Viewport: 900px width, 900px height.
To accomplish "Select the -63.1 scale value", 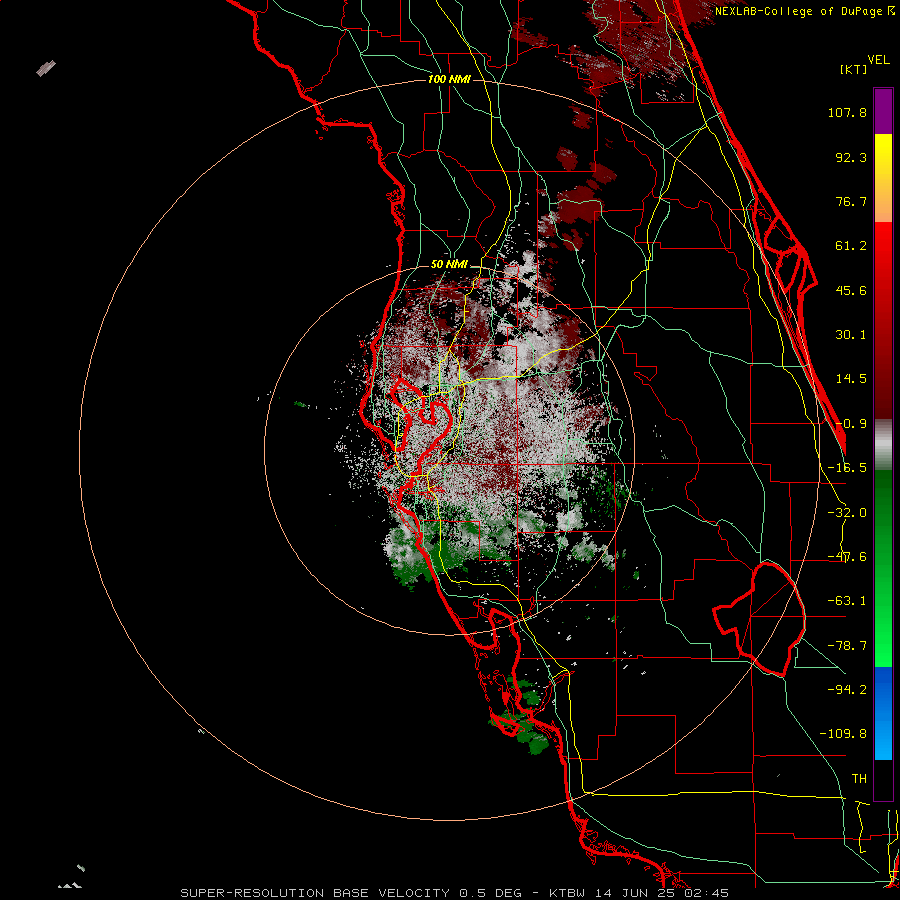I will 847,601.
